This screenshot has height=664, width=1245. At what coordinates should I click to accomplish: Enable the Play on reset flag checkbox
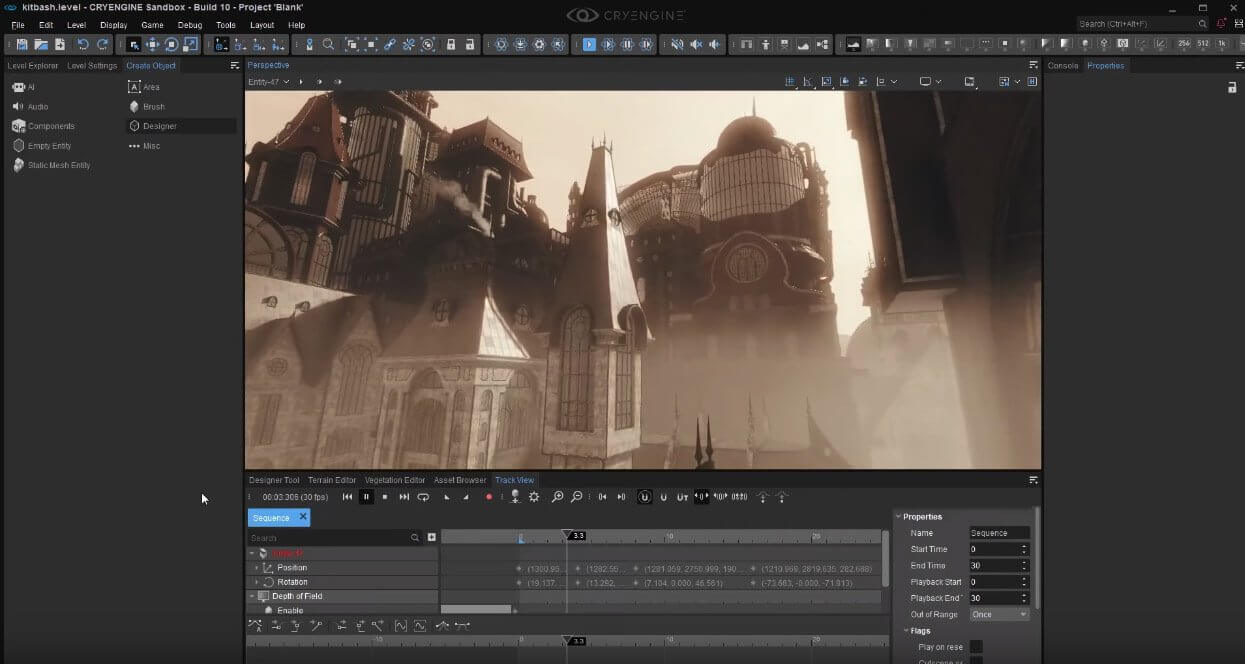[x=977, y=646]
